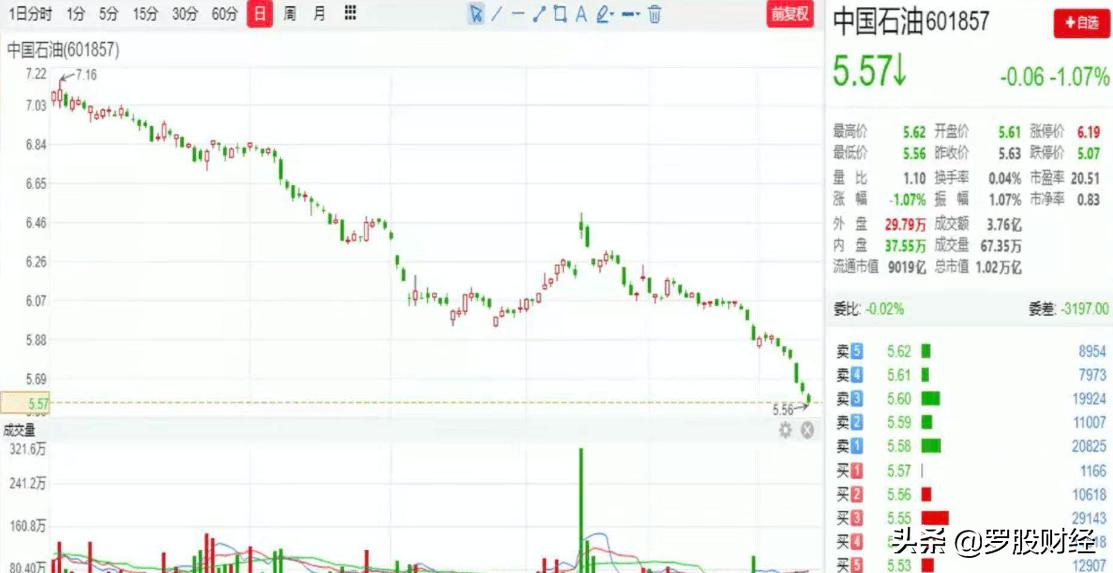
Task: Click the 7.16 high price label
Action: (86, 75)
